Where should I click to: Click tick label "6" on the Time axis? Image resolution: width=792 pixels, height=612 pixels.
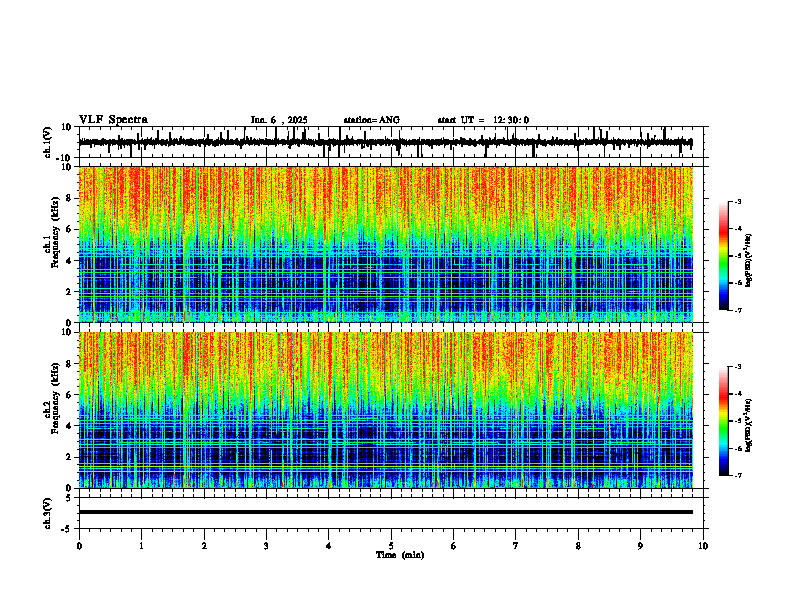pos(454,546)
